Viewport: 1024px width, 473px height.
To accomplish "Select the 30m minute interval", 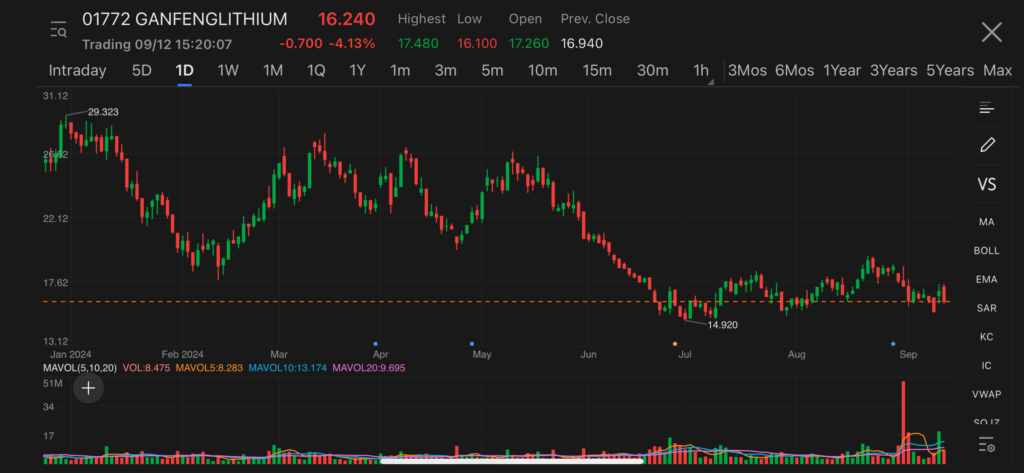I will (652, 71).
